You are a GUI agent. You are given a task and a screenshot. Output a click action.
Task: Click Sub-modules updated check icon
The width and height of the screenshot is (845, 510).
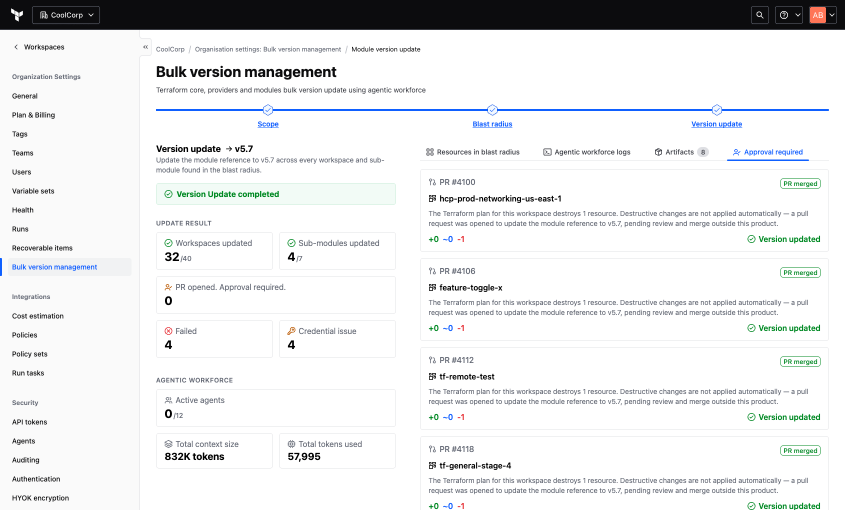tap(292, 243)
